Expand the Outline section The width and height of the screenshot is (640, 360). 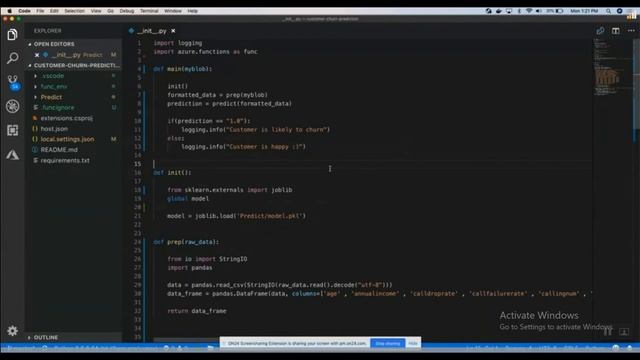(29, 338)
